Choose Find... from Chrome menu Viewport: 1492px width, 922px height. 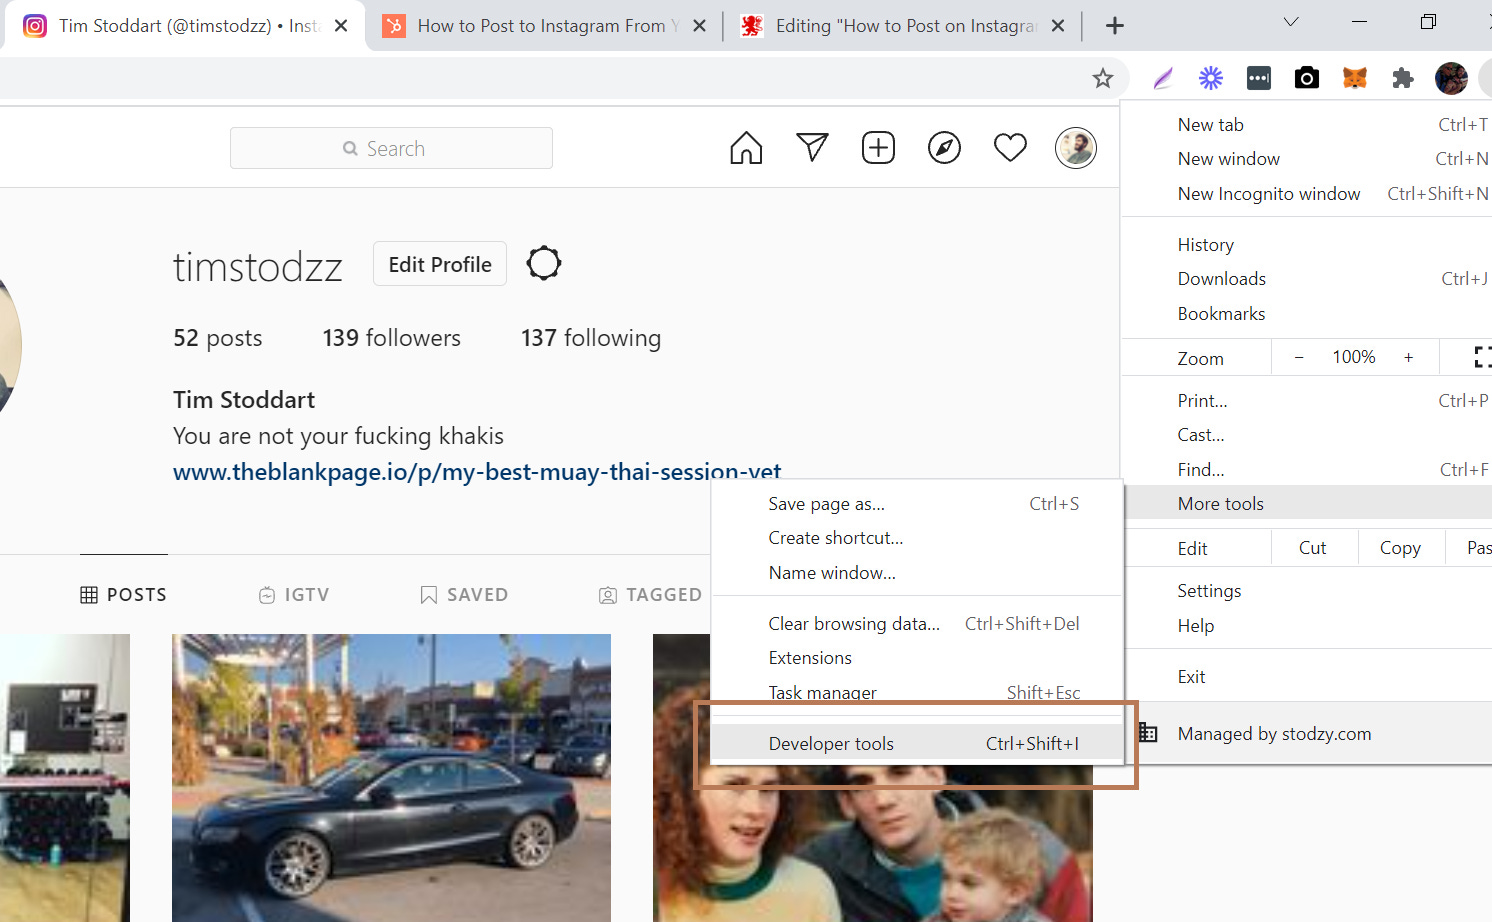tap(1307, 470)
